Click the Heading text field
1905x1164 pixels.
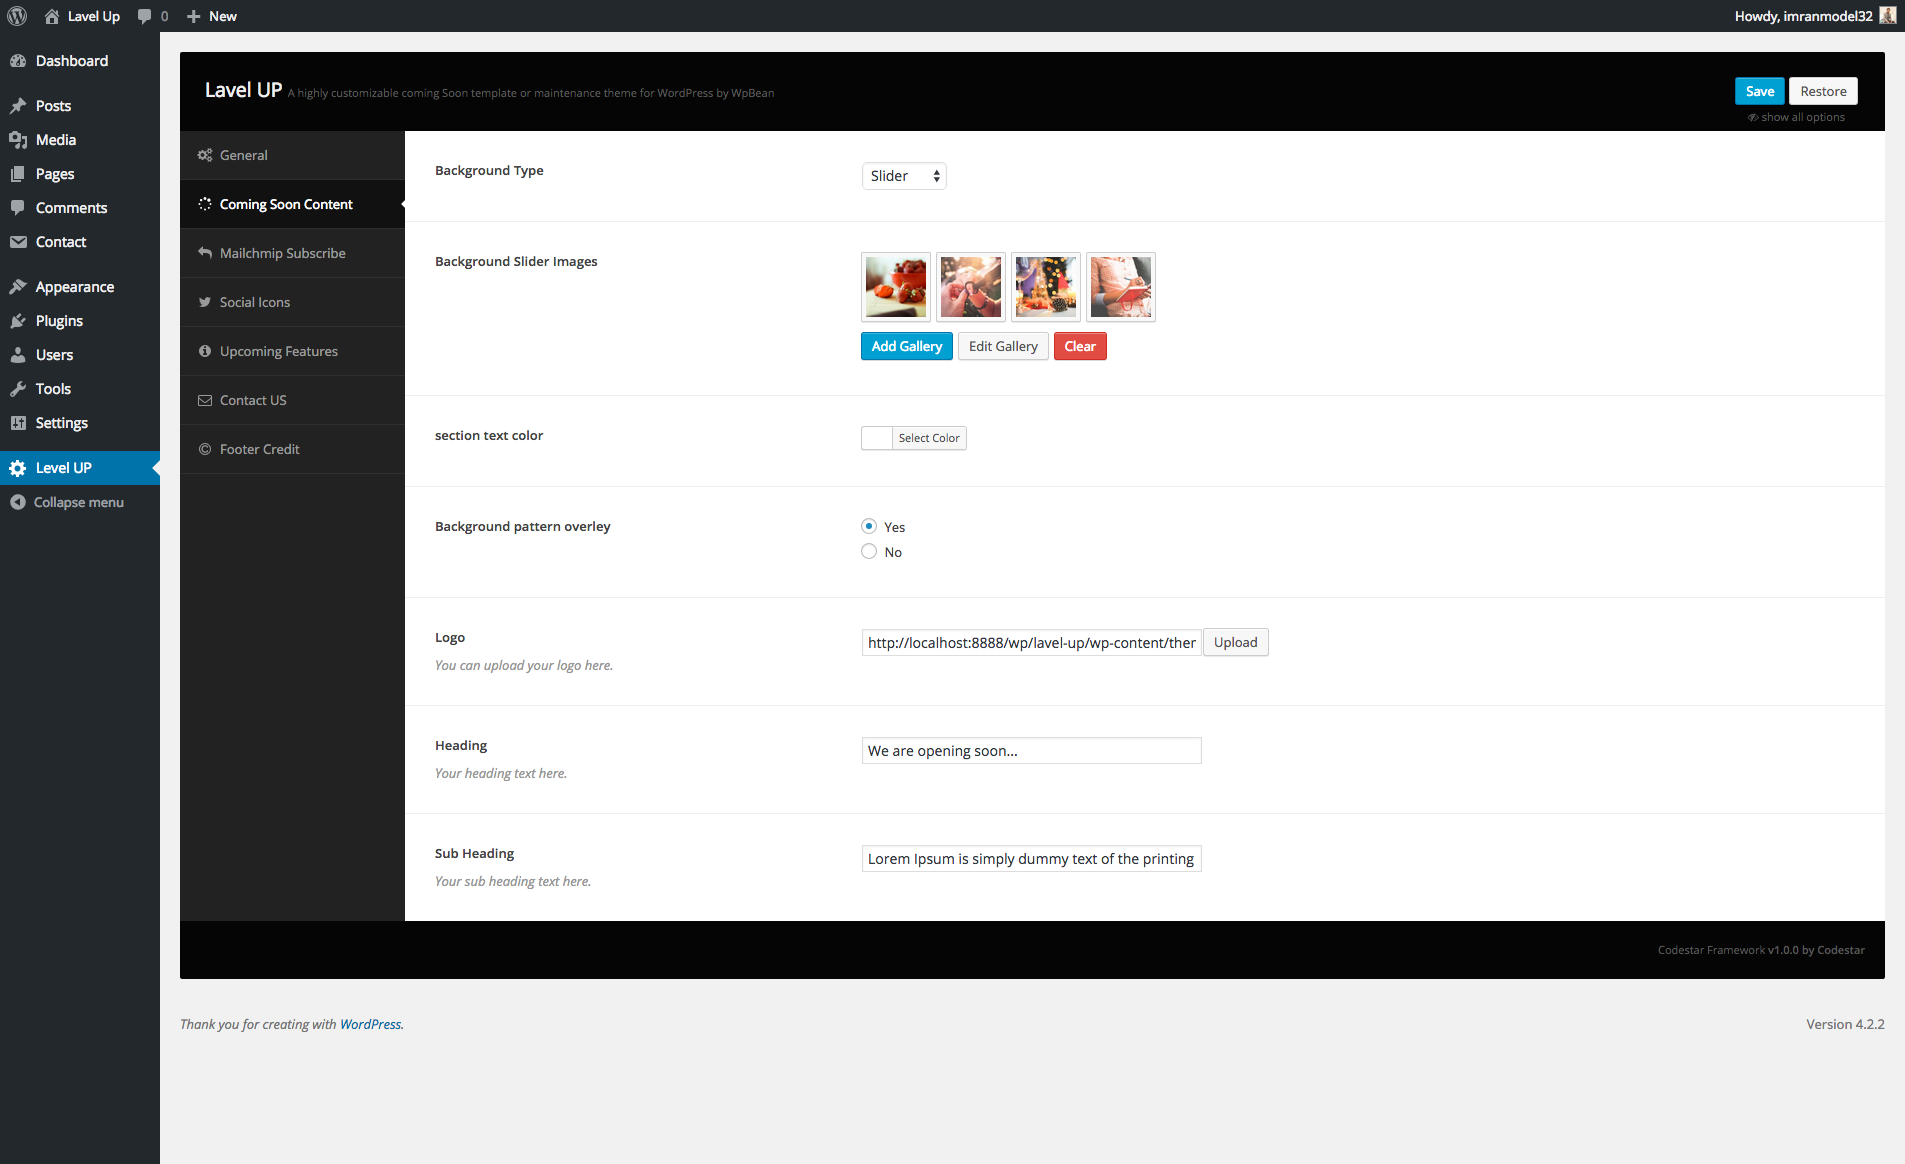1031,751
